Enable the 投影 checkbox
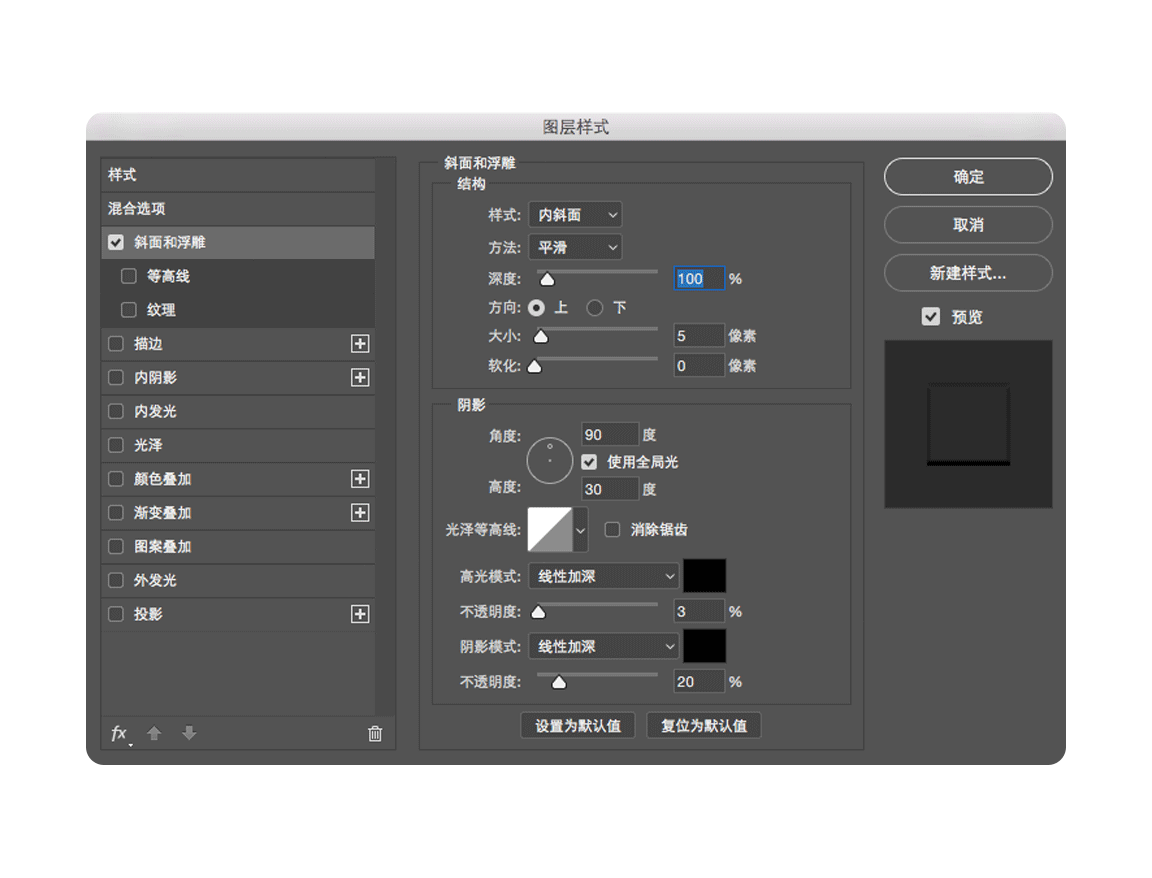The image size is (1152, 878). tap(116, 614)
